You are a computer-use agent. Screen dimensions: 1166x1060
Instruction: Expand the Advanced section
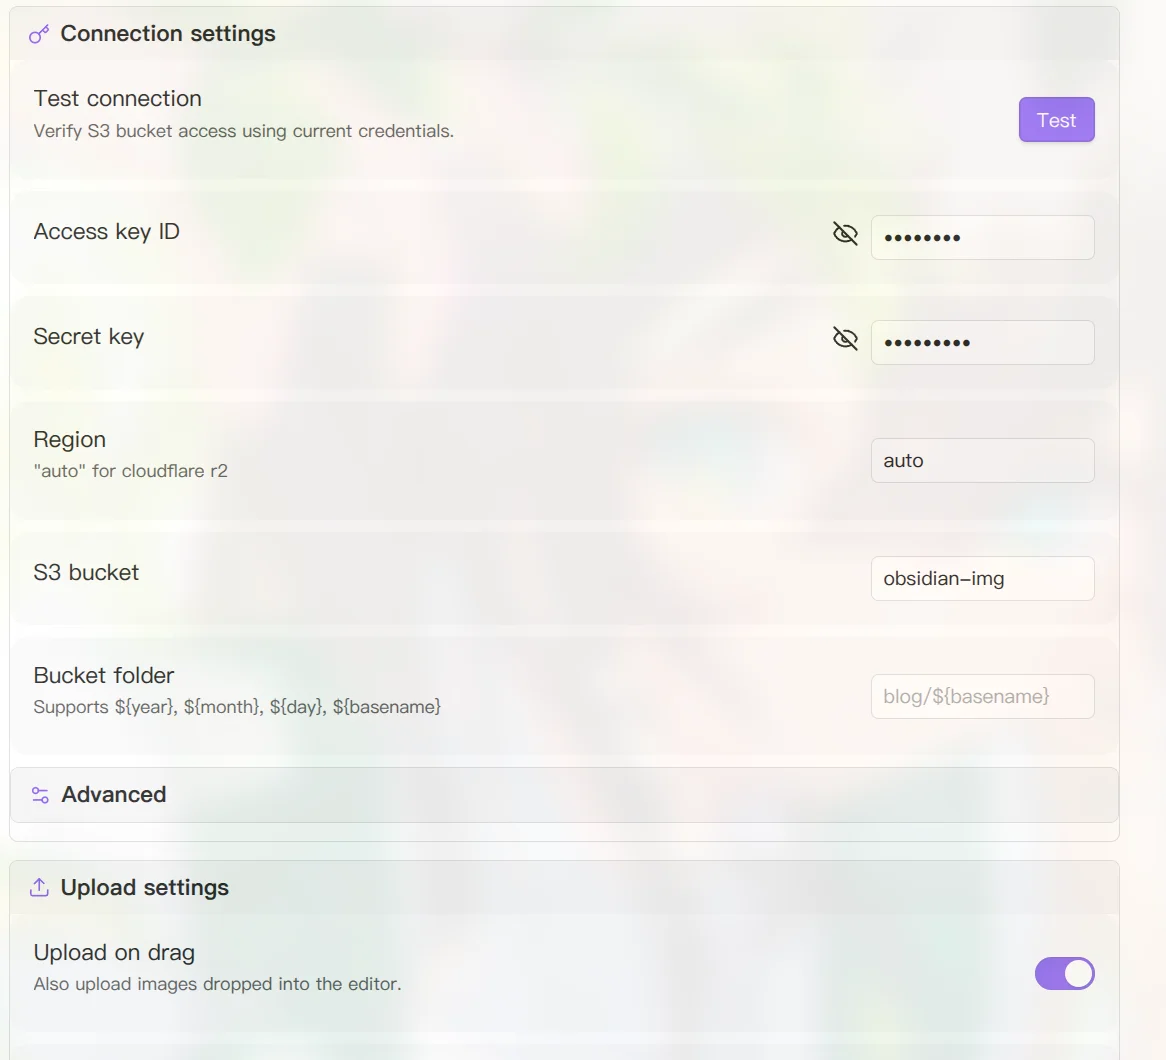[564, 795]
